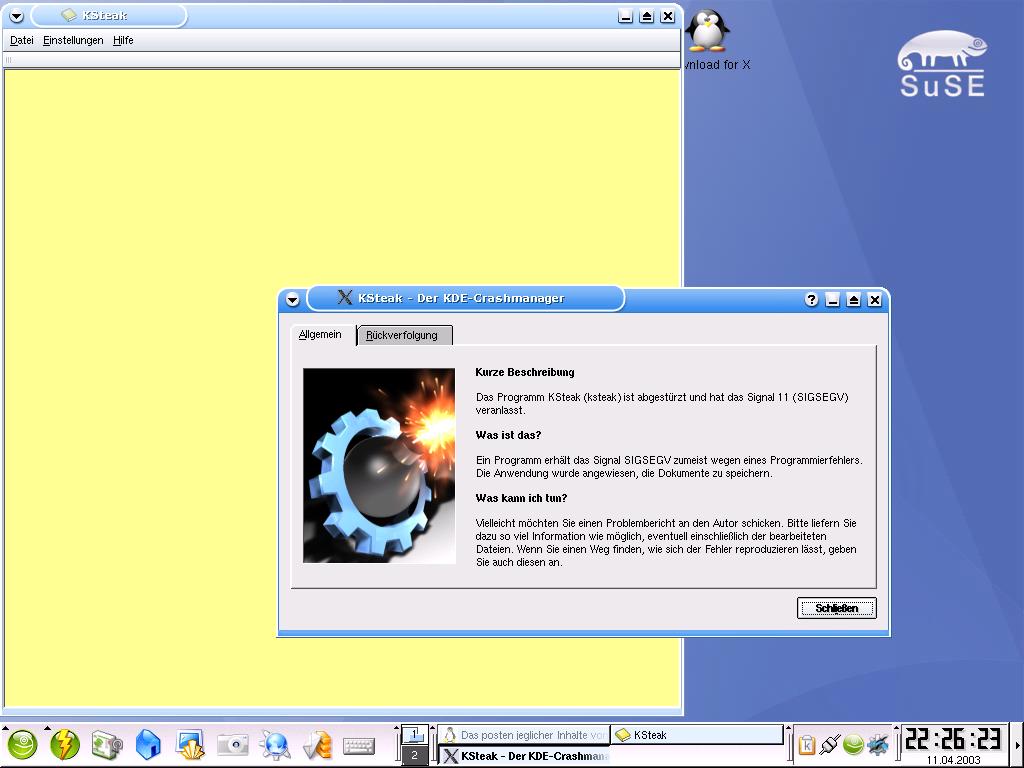Activate the 'KSteak - Der KDE-Crashmanager' taskbar entry
Screen dimensions: 1024x768
tap(524, 756)
